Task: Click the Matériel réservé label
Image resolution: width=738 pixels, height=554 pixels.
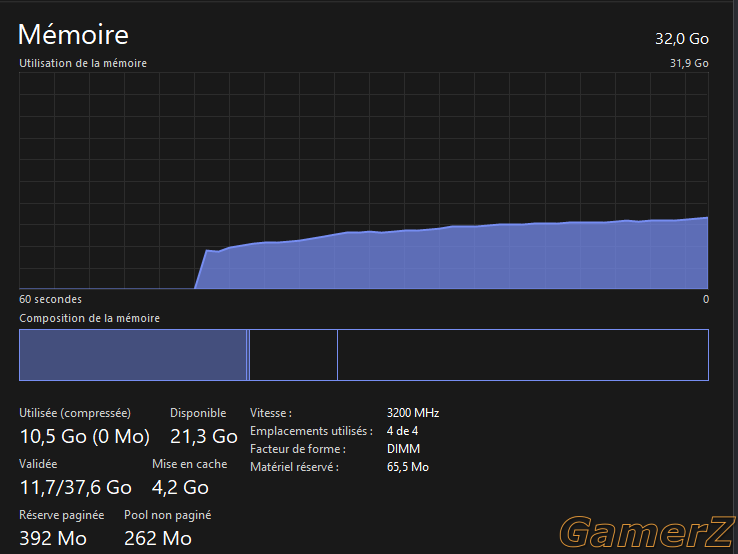Action: (294, 467)
